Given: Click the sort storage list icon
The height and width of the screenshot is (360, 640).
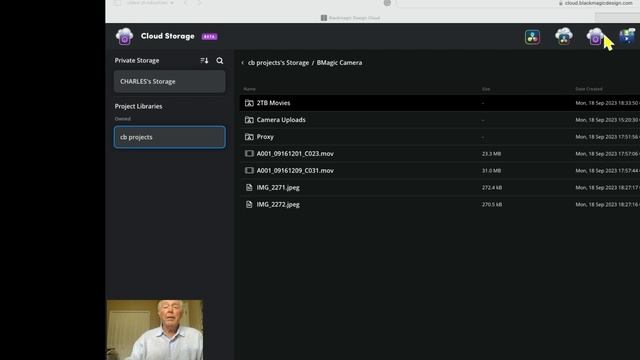Looking at the screenshot, I should tap(204, 60).
